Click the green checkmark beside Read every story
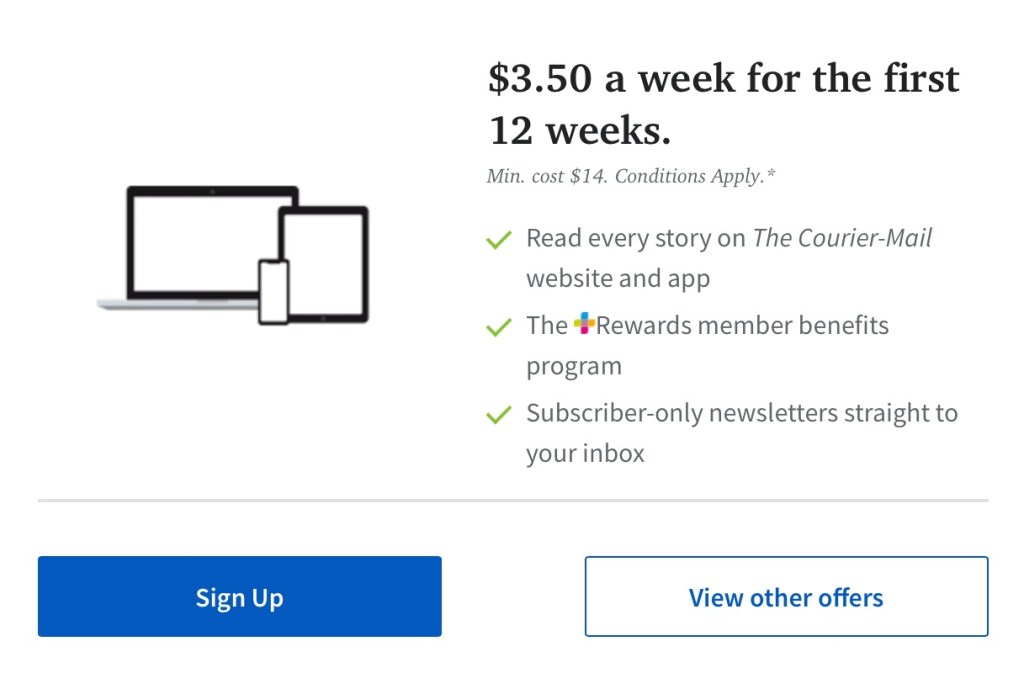The width and height of the screenshot is (1024, 689). [x=498, y=240]
